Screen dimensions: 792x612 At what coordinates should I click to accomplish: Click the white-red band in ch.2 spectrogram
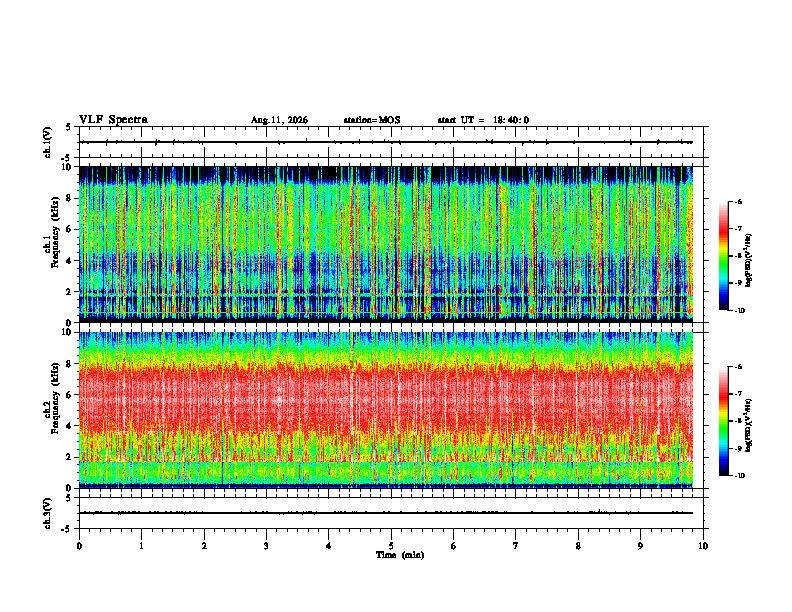click(386, 399)
